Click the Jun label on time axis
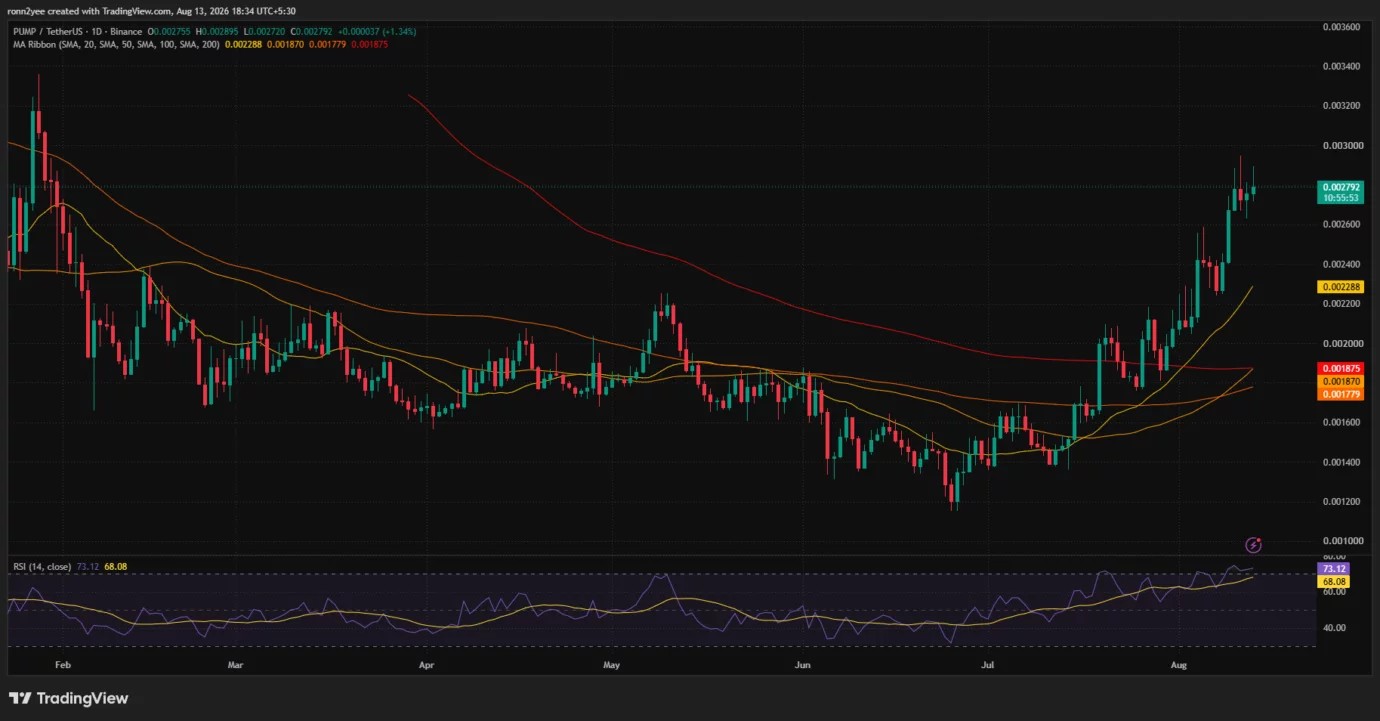Screen dimensions: 1380x721 click(x=801, y=664)
